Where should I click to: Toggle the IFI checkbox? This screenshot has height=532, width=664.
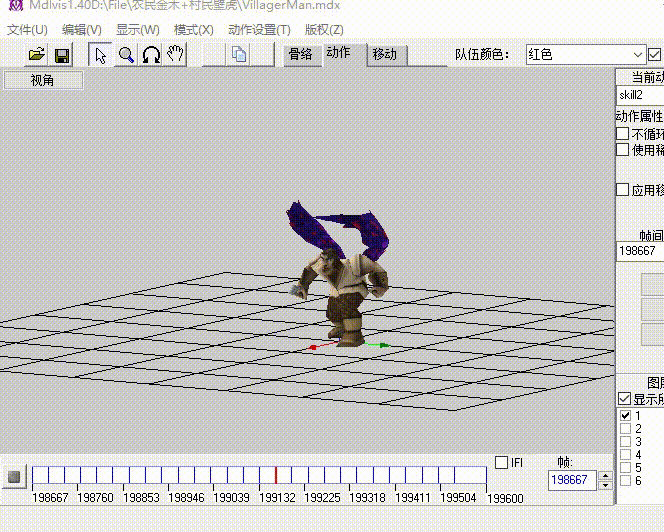(x=501, y=462)
